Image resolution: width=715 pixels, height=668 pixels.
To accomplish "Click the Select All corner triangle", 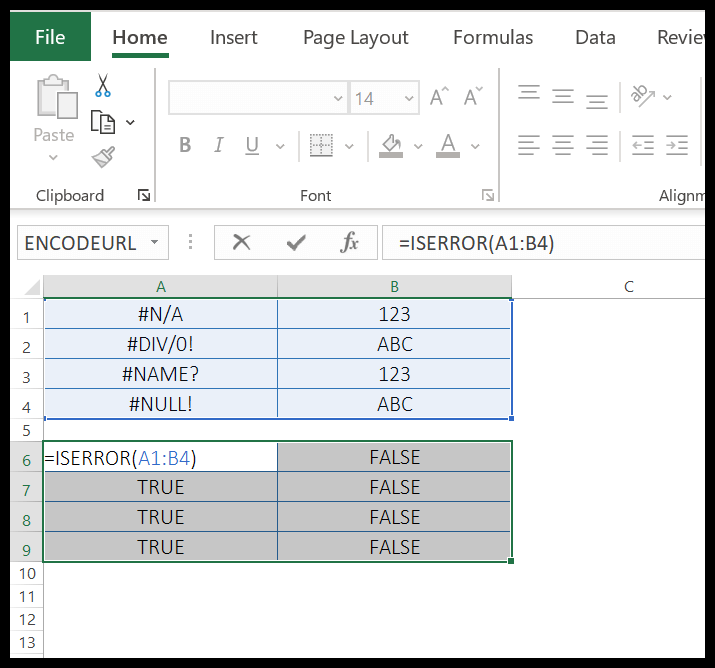I will click(x=31, y=287).
